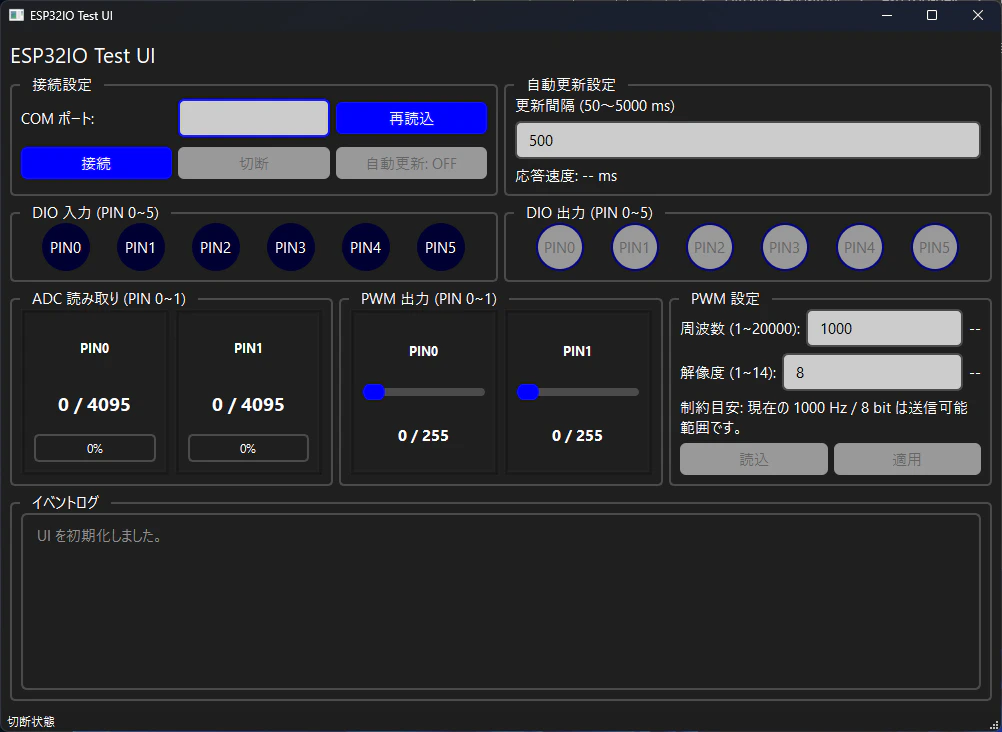The image size is (1002, 732).
Task: Open the COM ポート combo box
Action: [254, 118]
